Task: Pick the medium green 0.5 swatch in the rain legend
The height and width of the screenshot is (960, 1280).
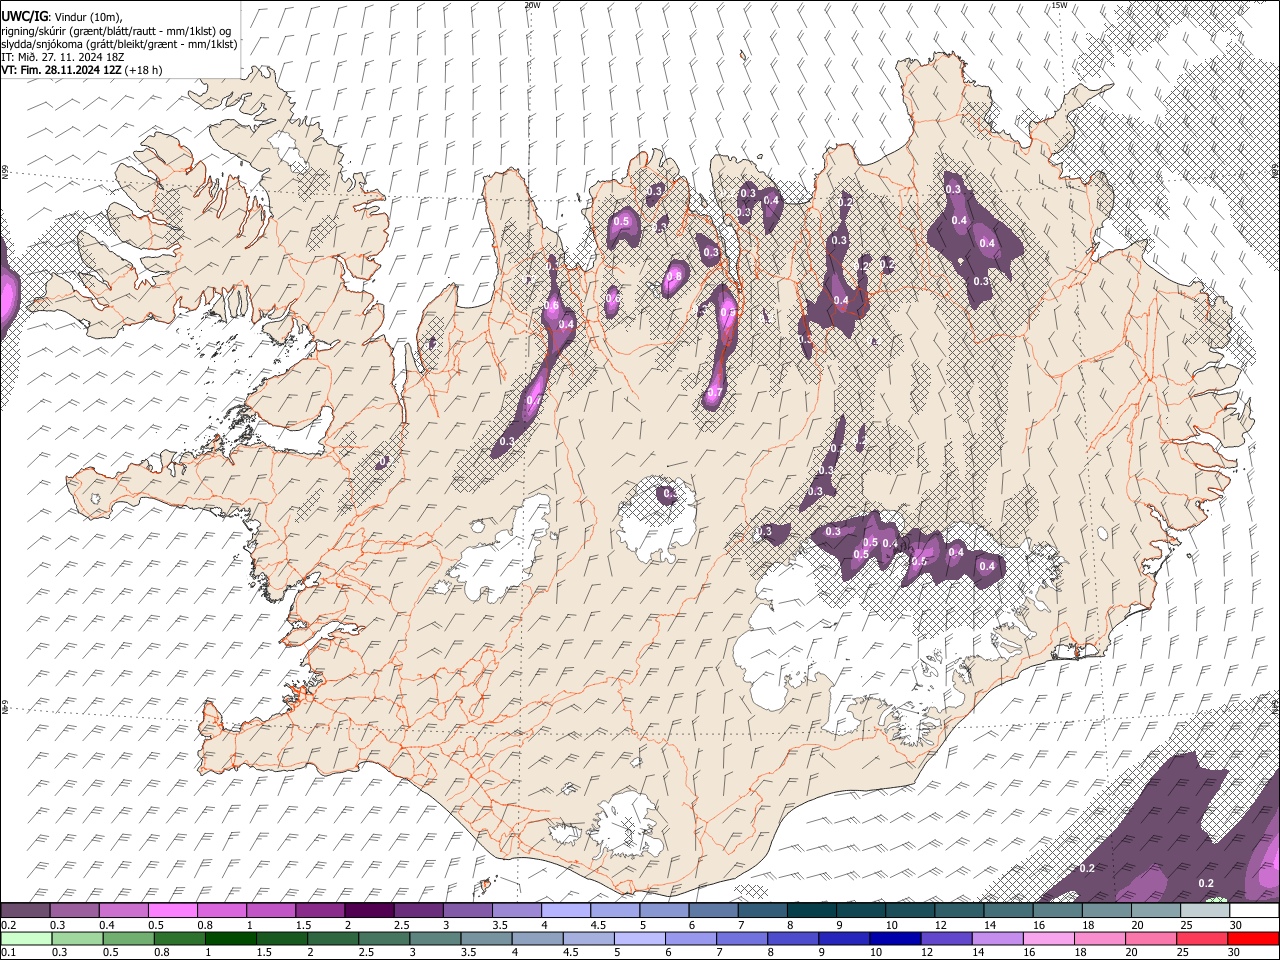Action: coord(128,938)
